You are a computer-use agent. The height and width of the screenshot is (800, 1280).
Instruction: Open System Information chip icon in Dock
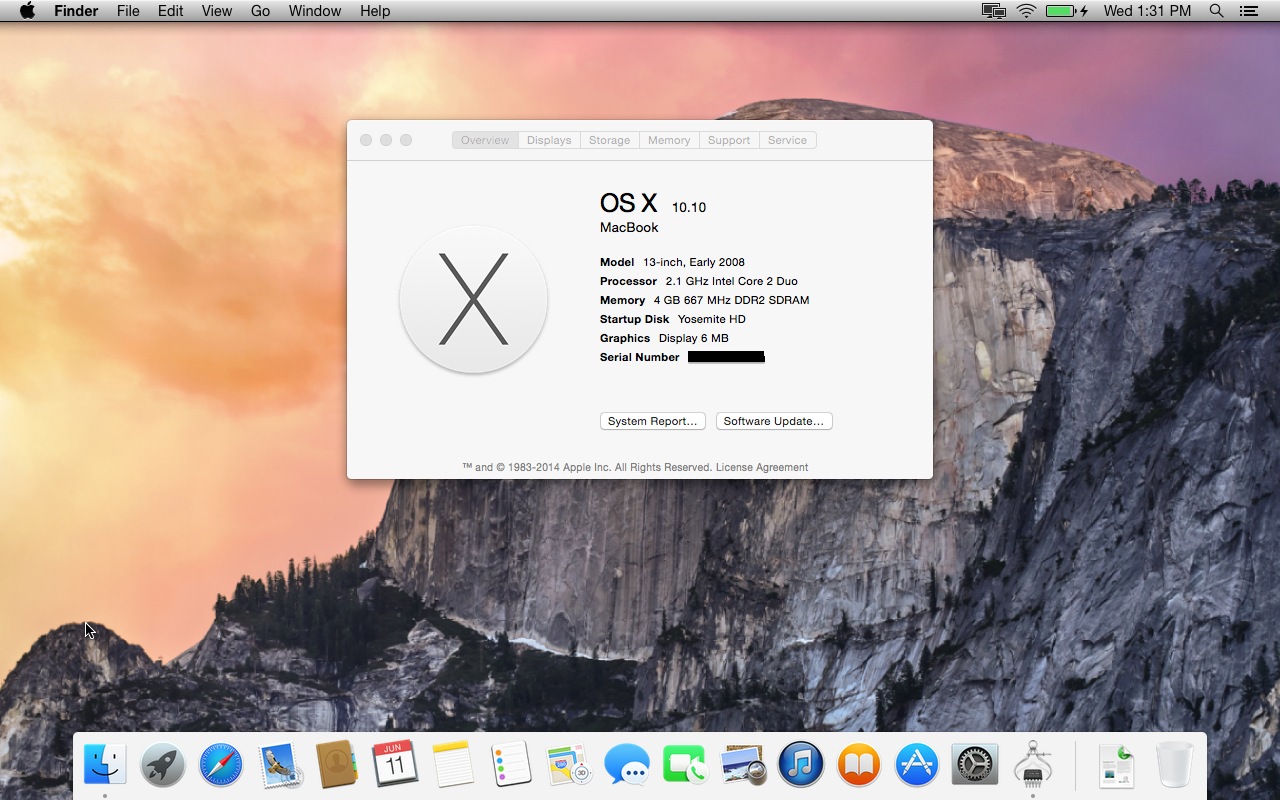1033,765
